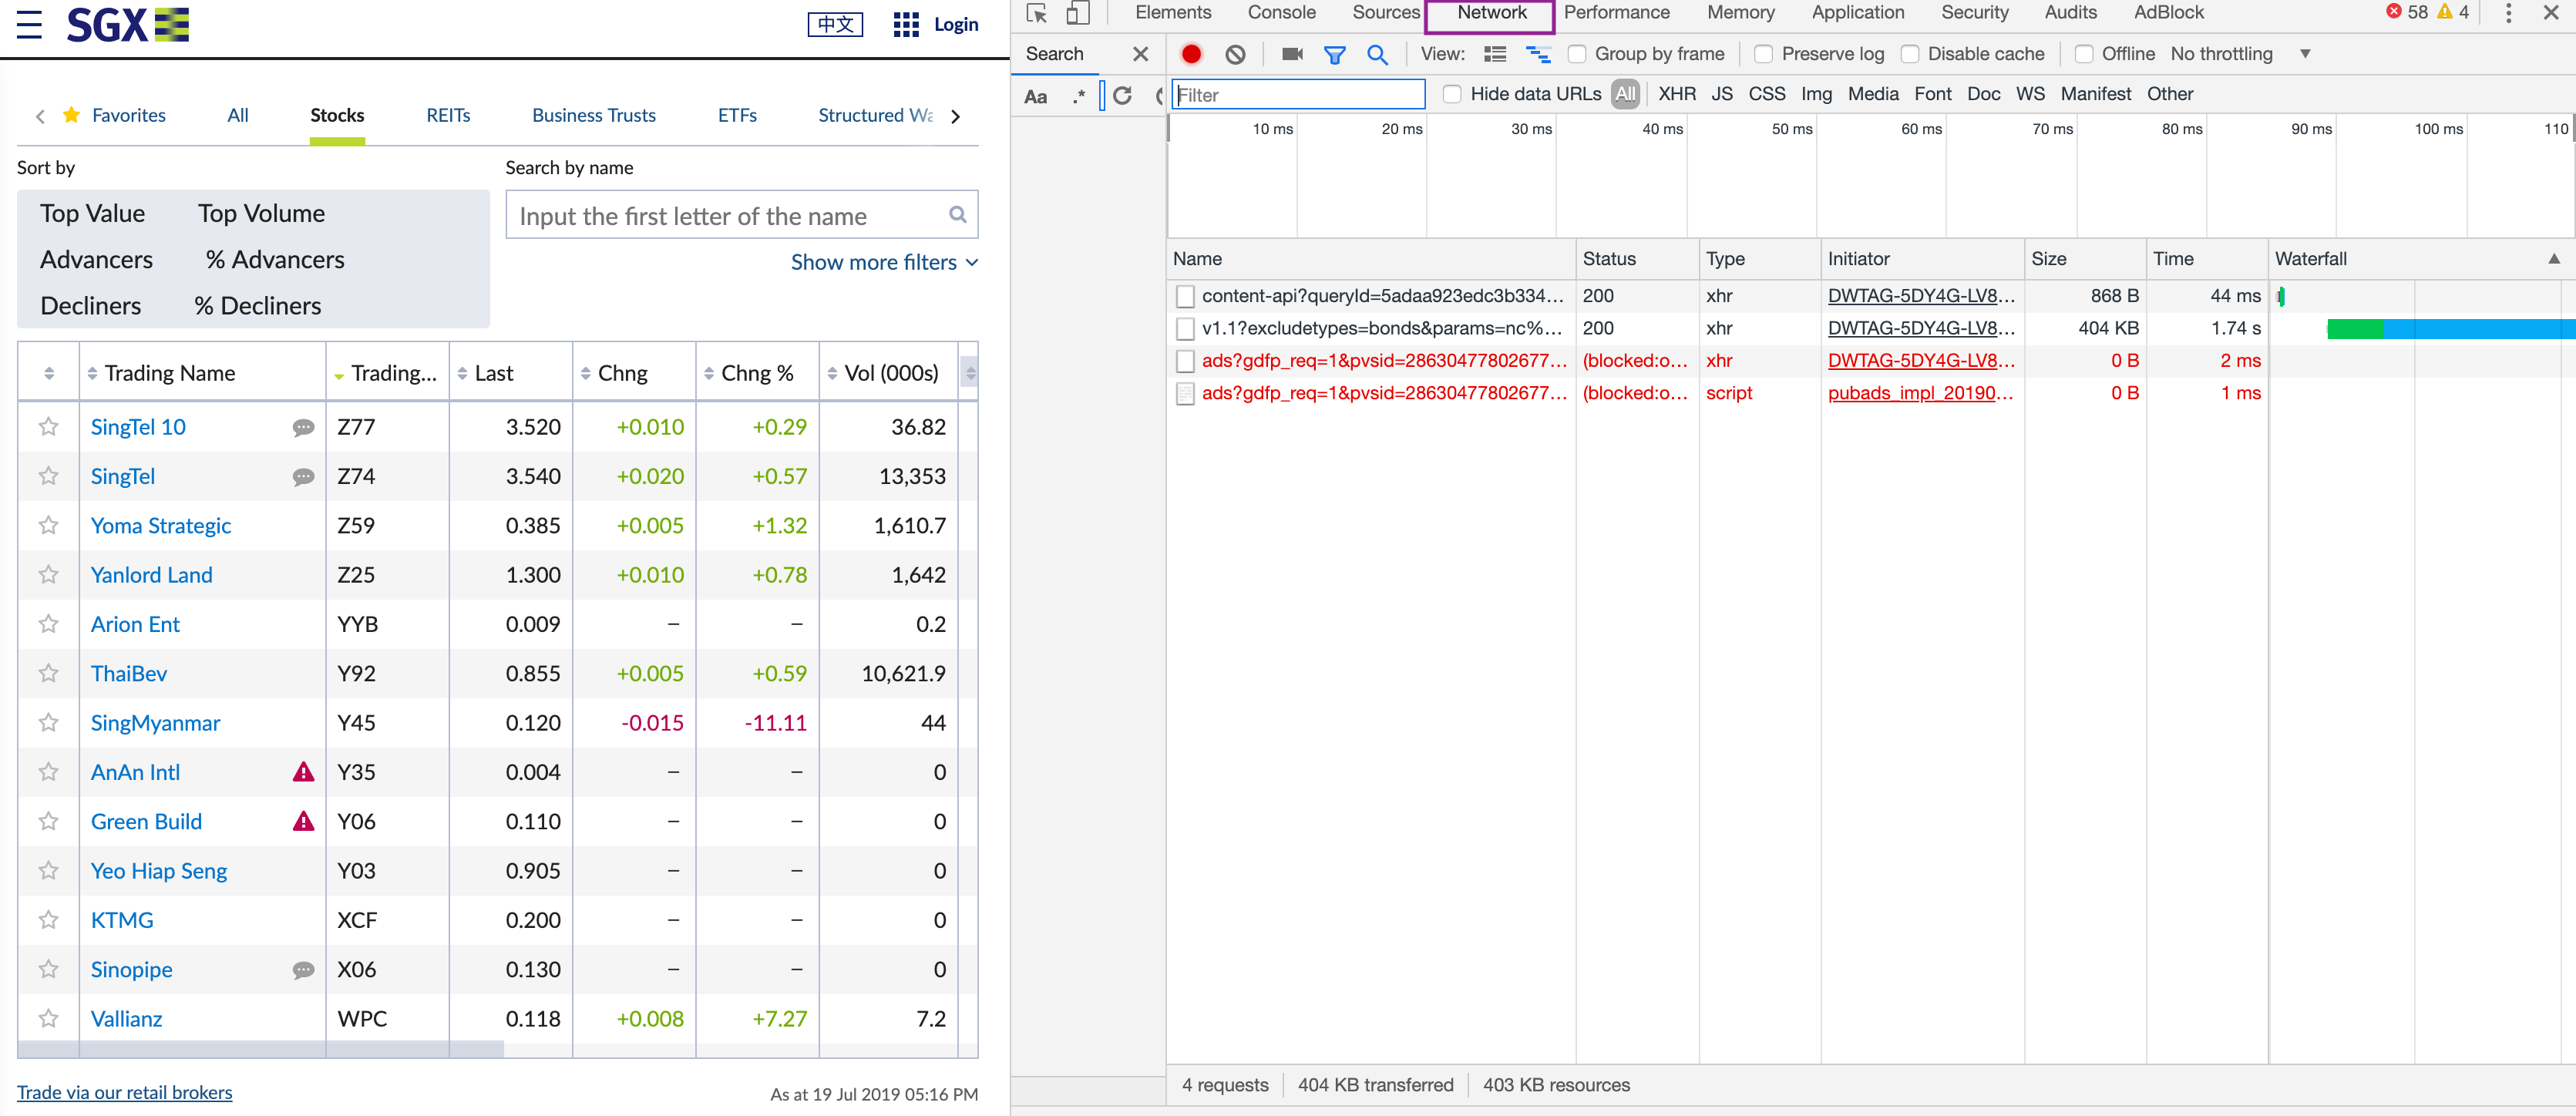This screenshot has height=1116, width=2576.
Task: Expand Show more filters
Action: (x=884, y=262)
